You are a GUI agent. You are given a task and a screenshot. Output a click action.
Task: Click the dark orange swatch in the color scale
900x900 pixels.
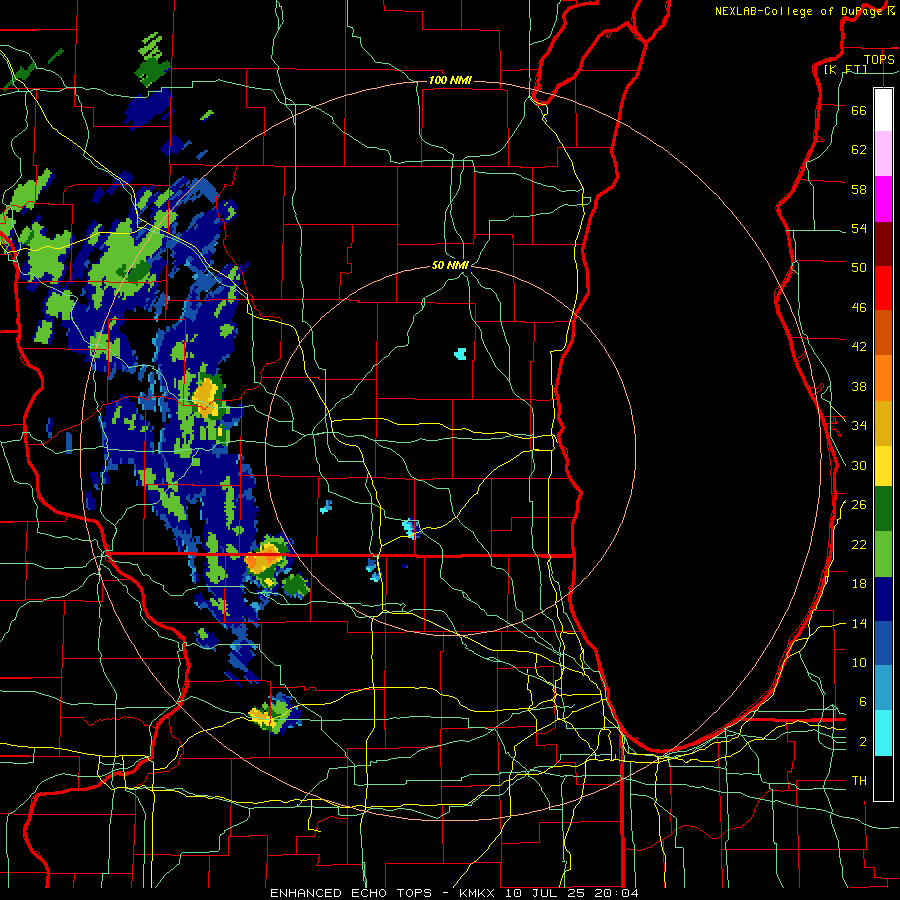coord(883,332)
